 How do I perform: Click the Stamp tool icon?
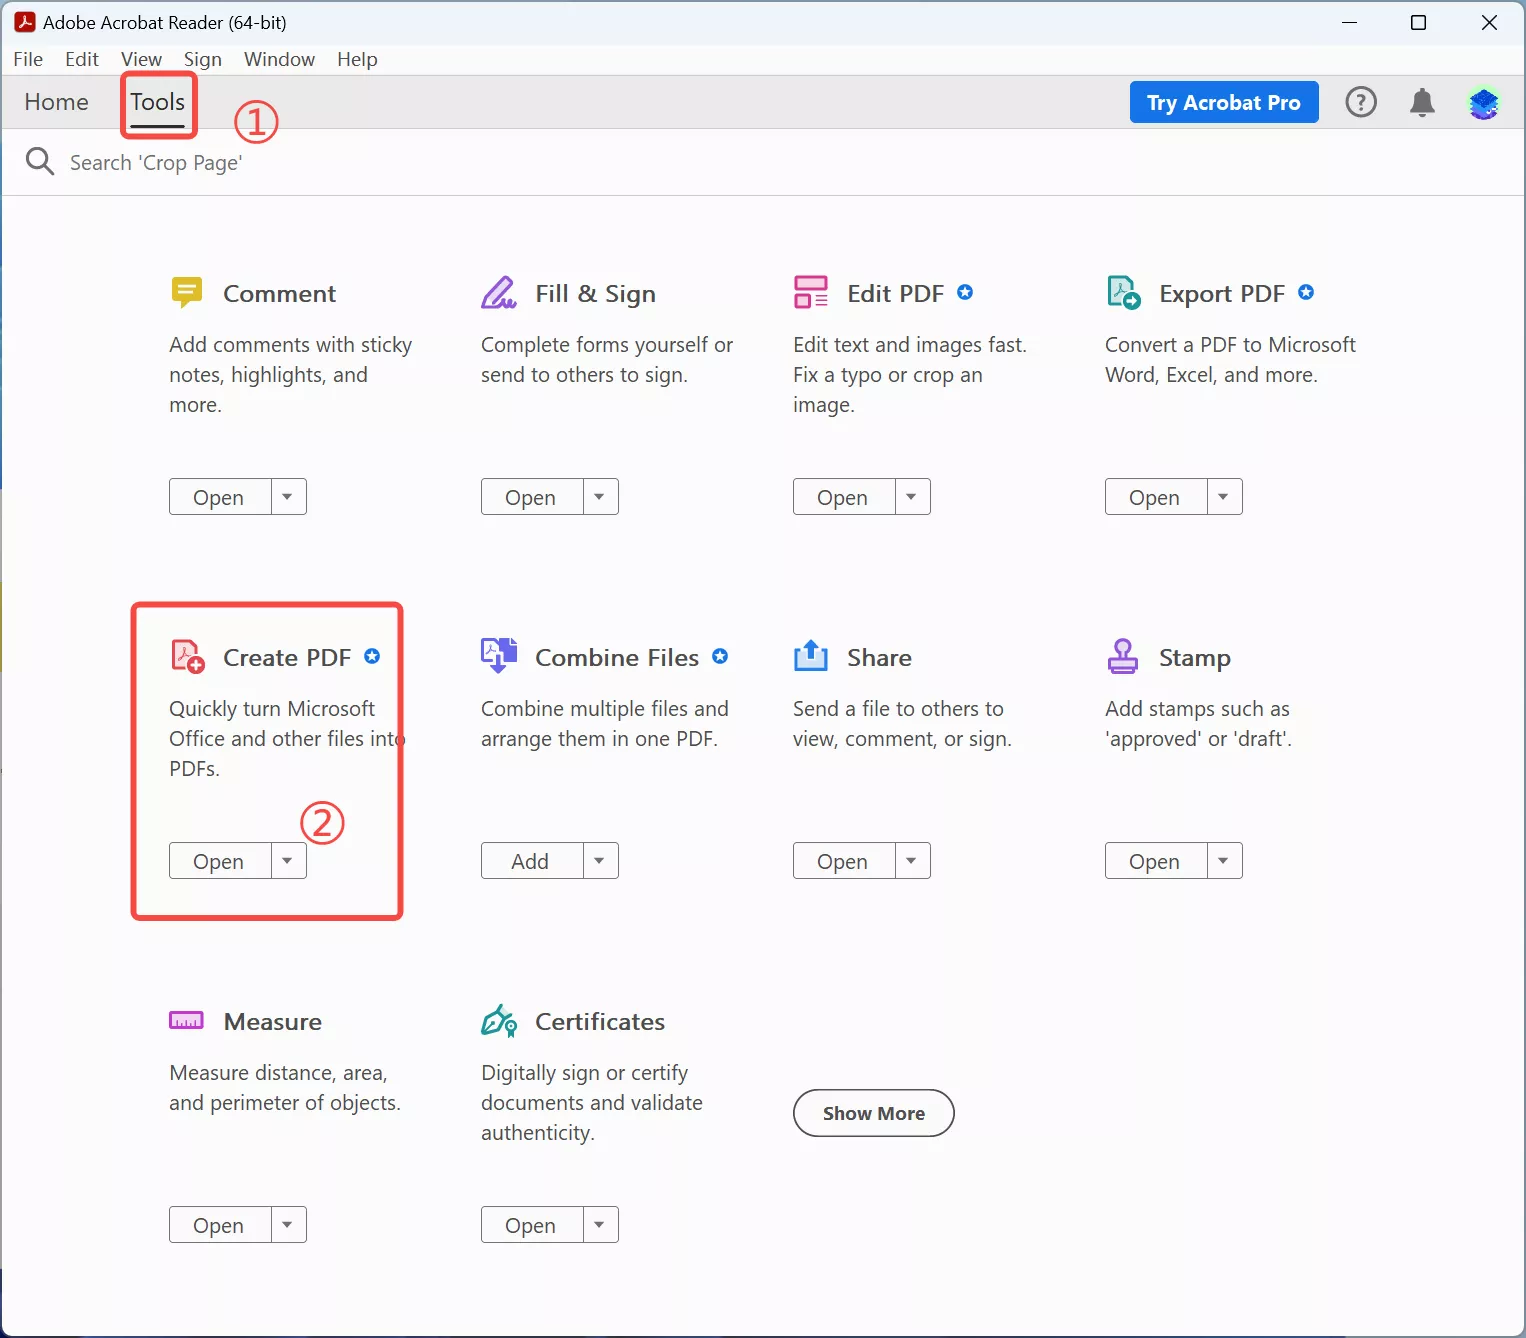click(1123, 656)
